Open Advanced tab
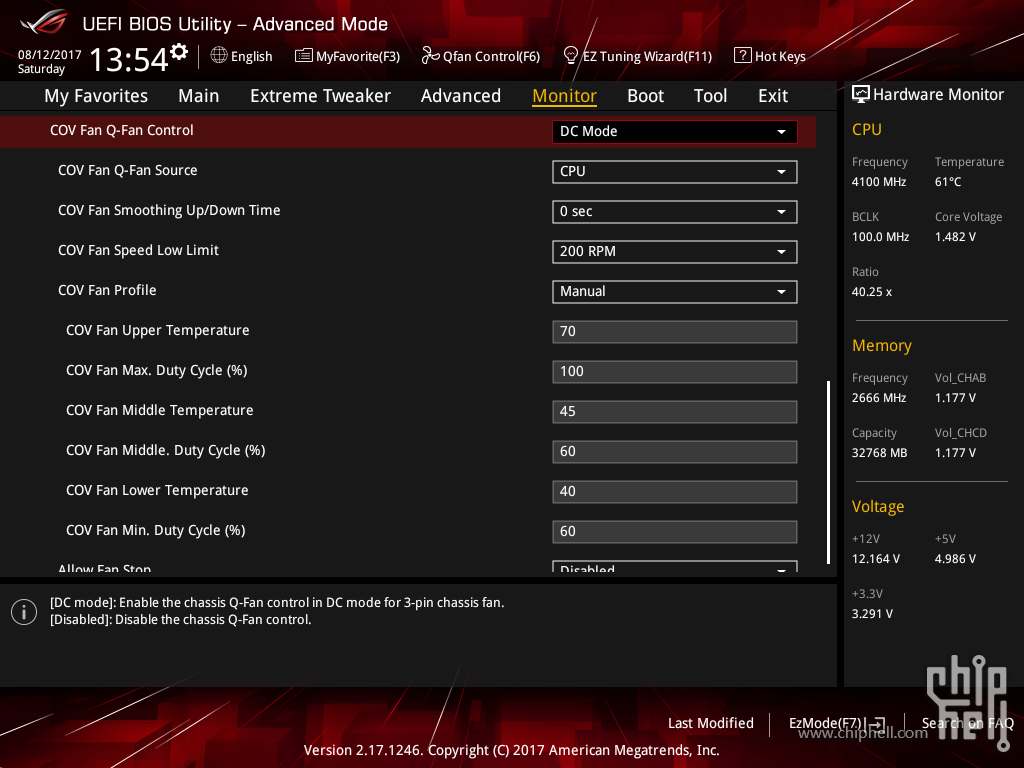 (x=460, y=96)
